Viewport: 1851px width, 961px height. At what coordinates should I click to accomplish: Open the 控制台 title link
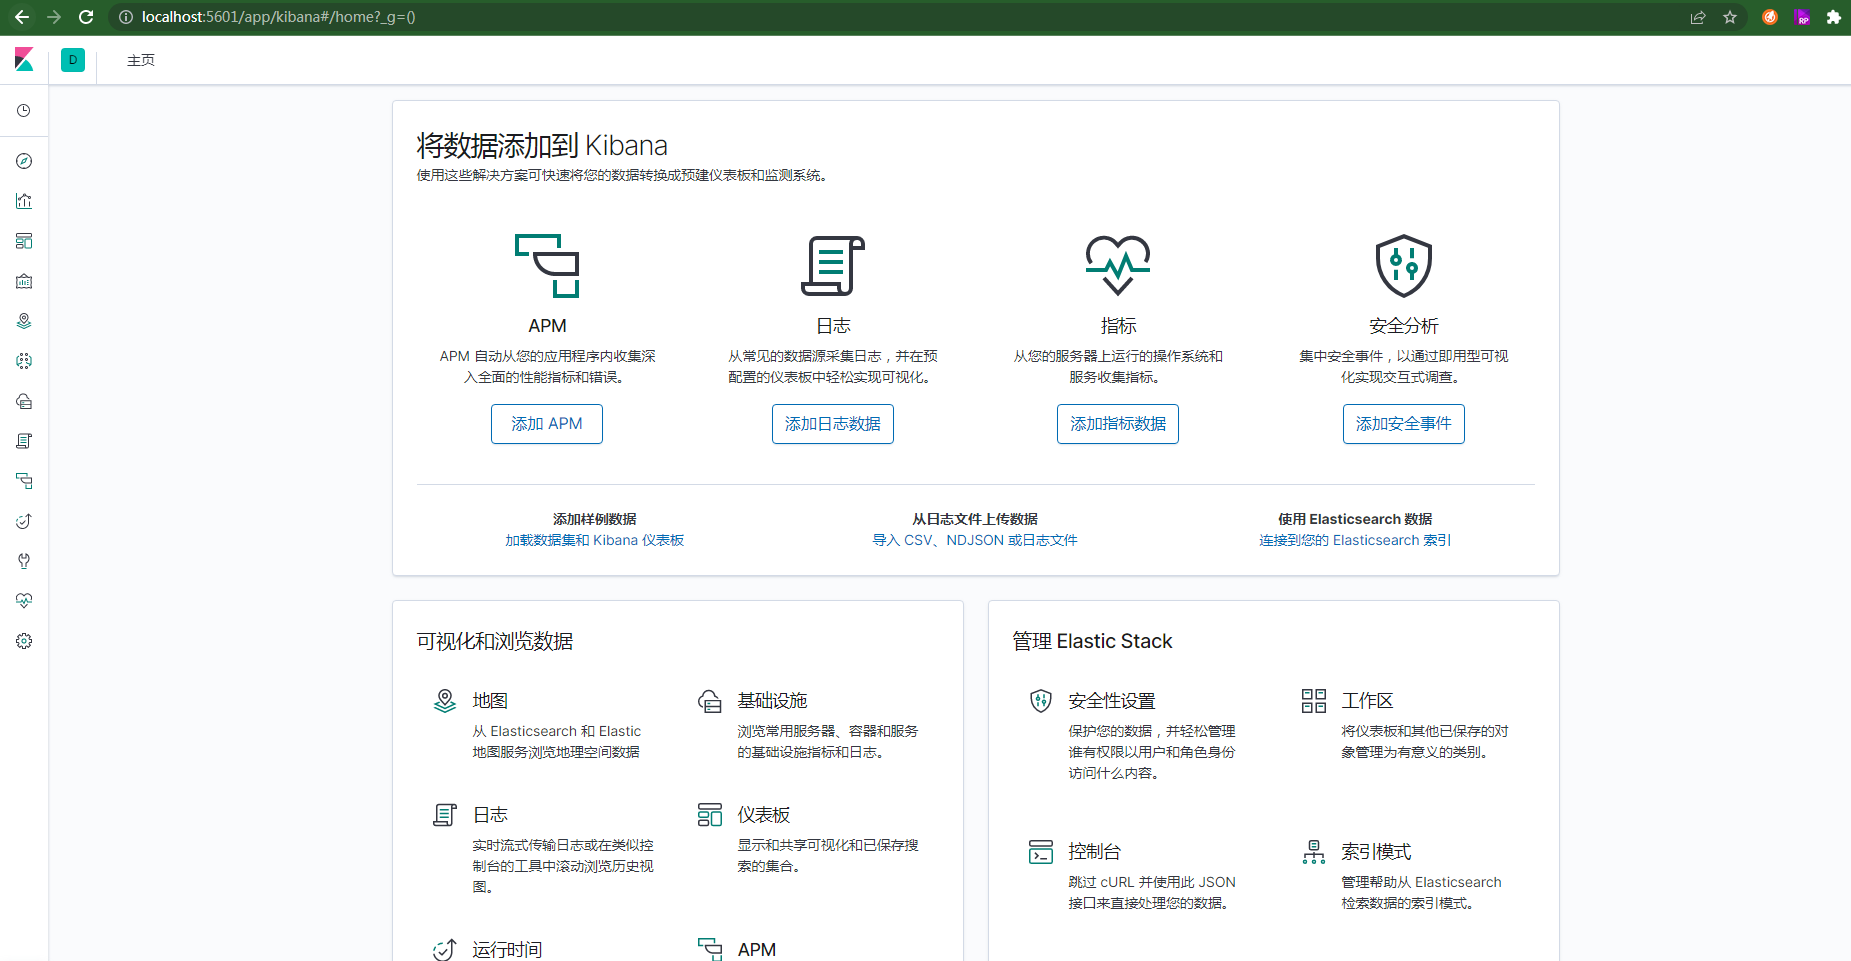tap(1094, 852)
